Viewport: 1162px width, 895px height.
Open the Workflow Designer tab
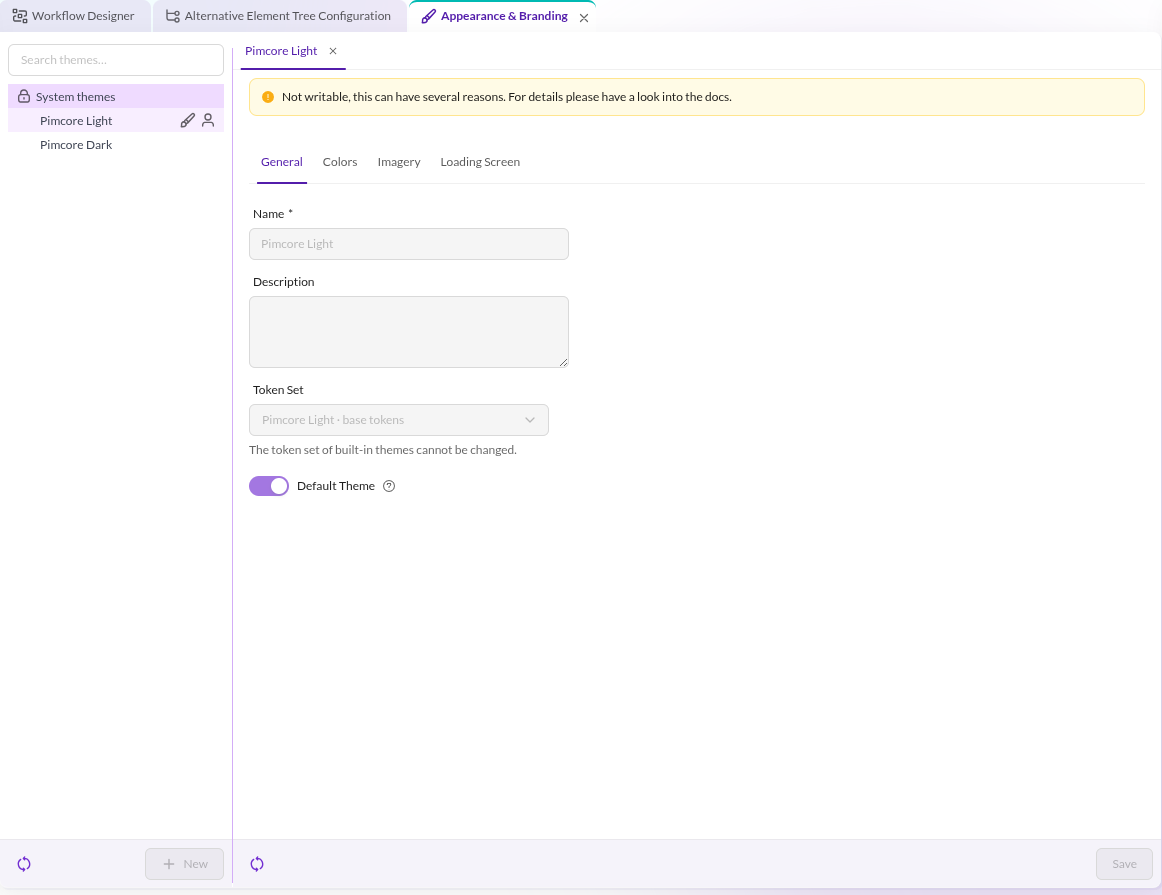coord(74,16)
